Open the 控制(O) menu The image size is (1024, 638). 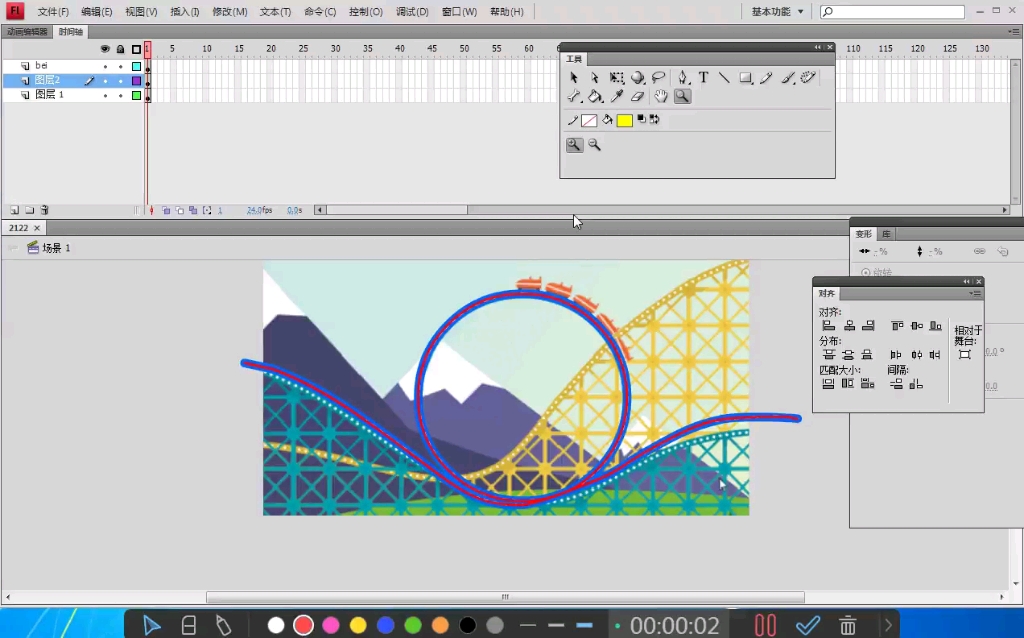[x=366, y=12]
